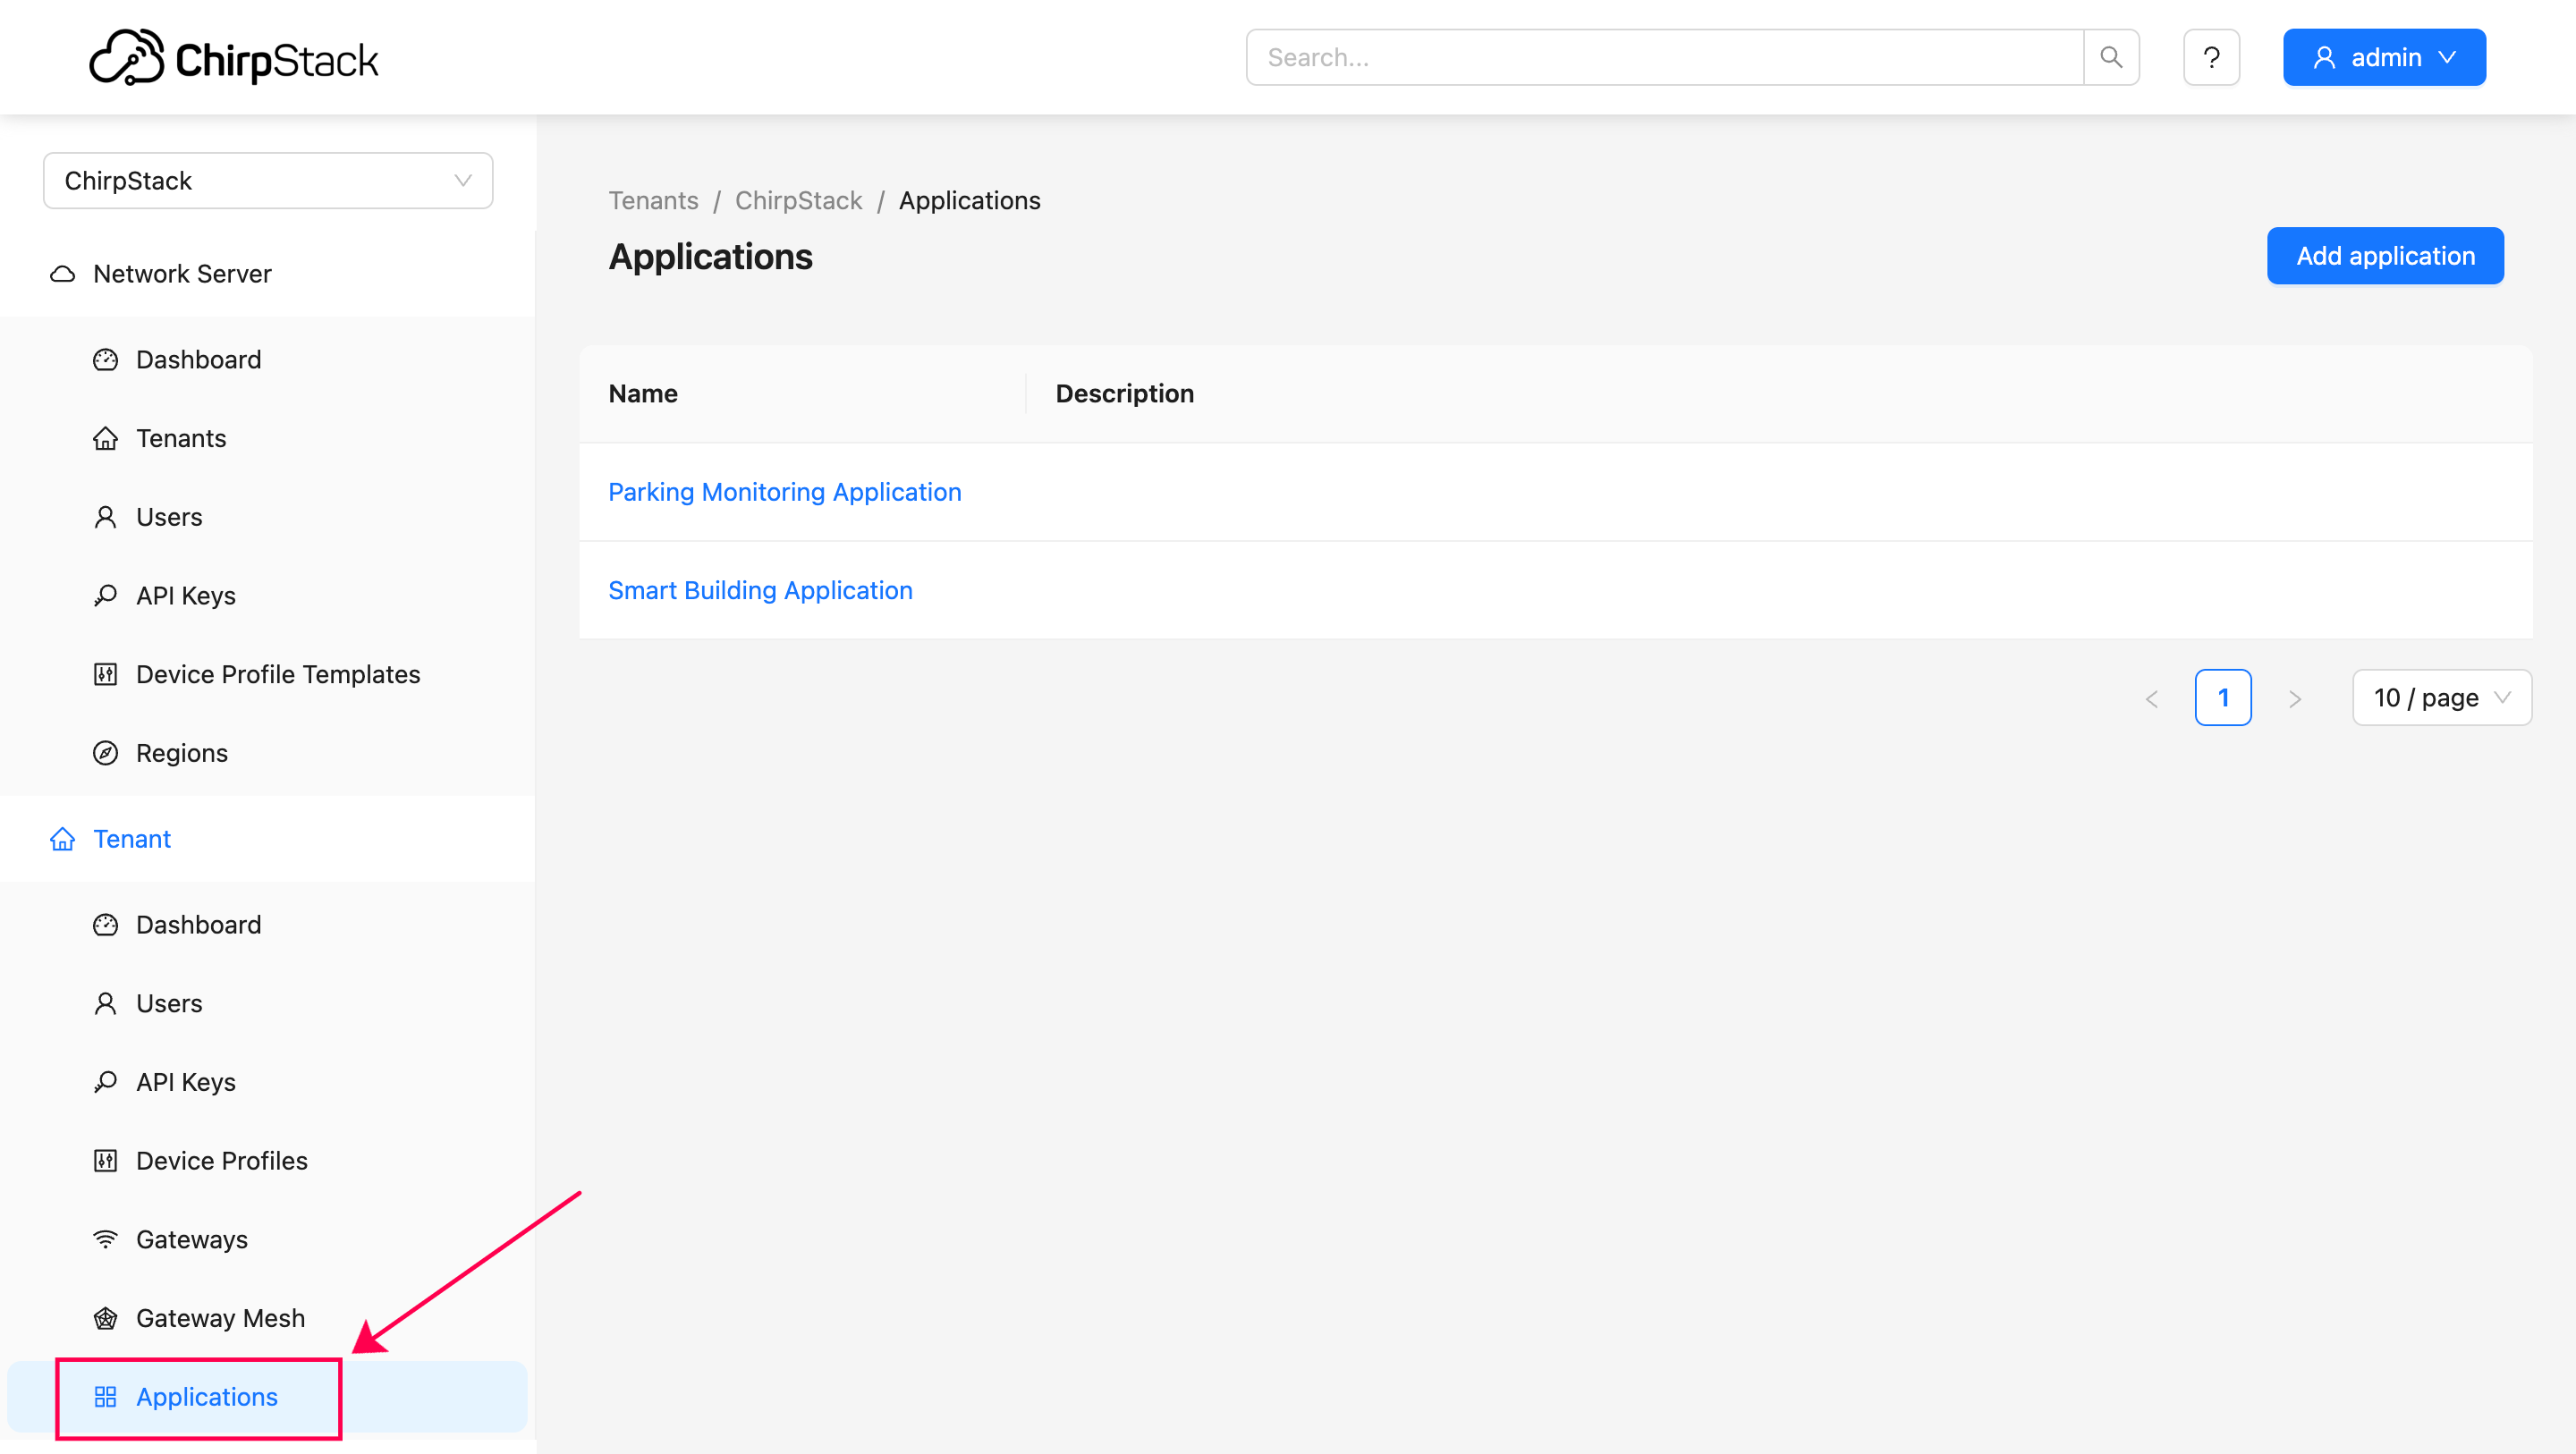
Task: Click the Applications grid icon
Action: pyautogui.click(x=105, y=1397)
